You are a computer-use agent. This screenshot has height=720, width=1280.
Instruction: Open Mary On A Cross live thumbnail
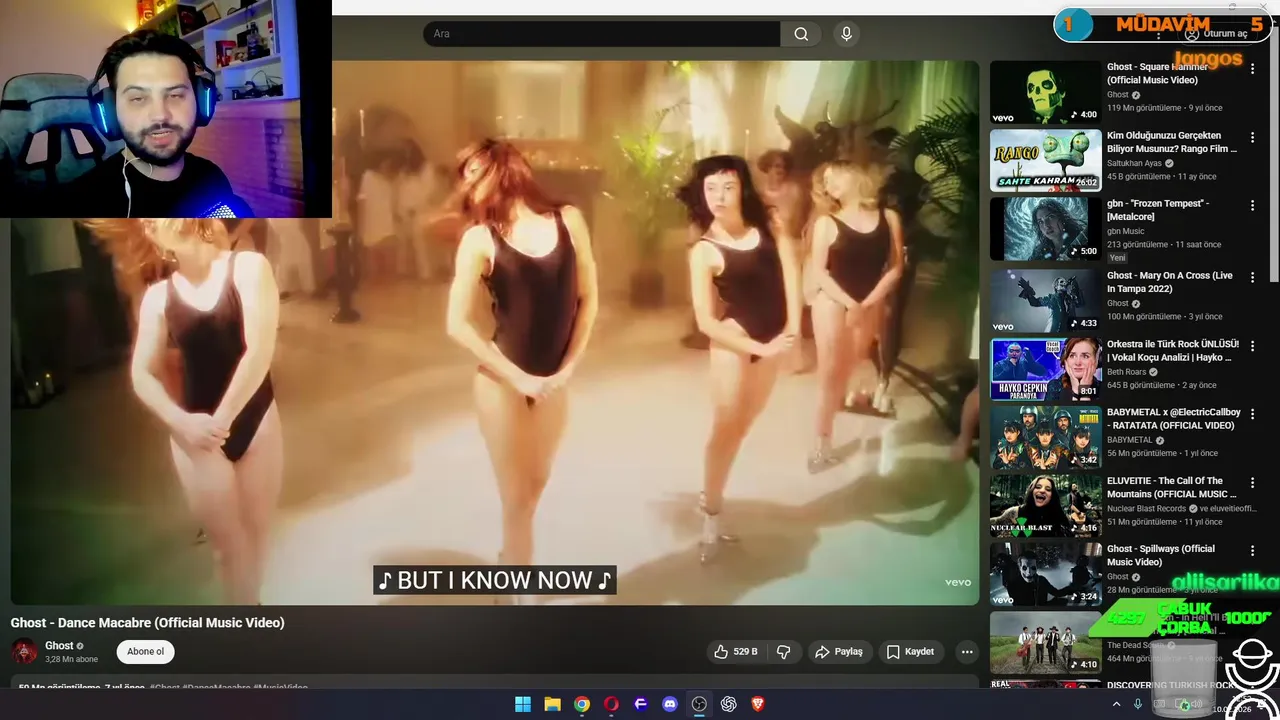pos(1045,301)
